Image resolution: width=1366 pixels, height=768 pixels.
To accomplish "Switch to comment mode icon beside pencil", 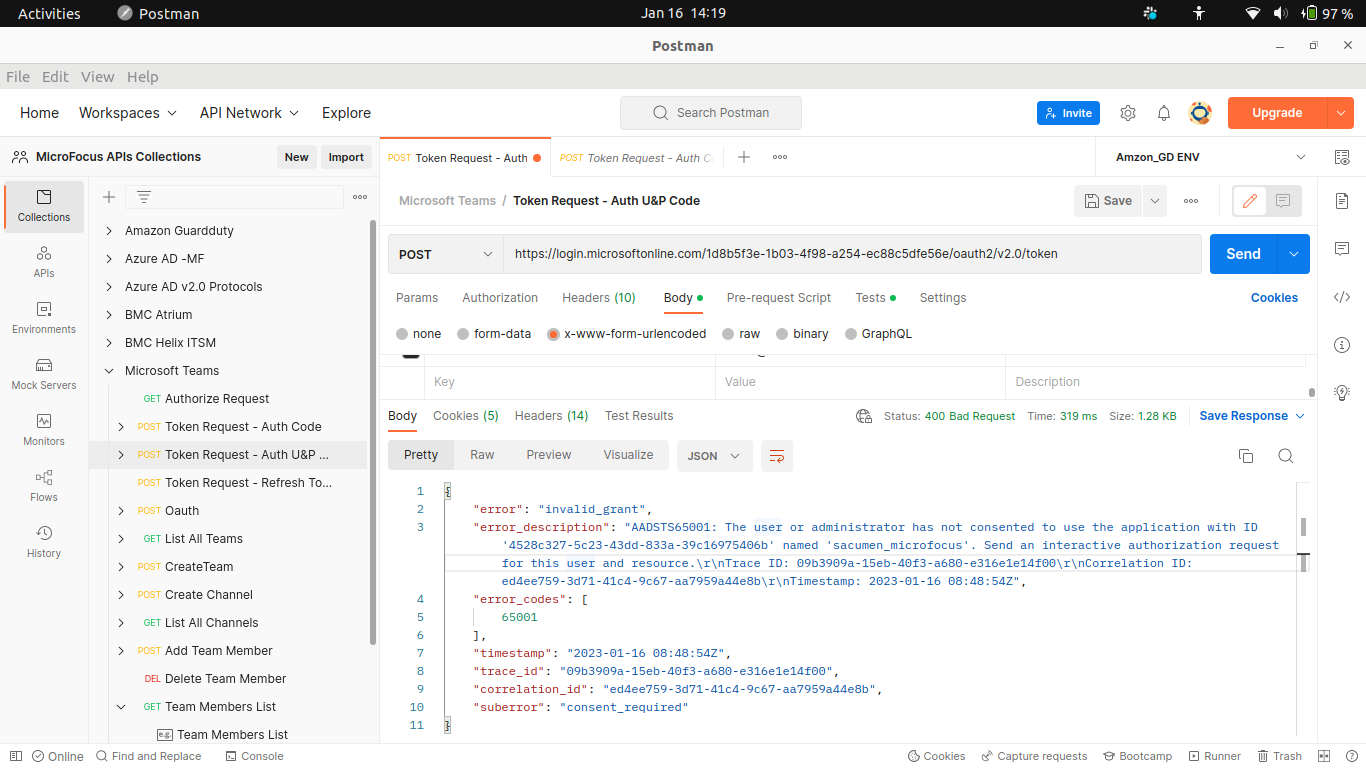I will (1283, 201).
